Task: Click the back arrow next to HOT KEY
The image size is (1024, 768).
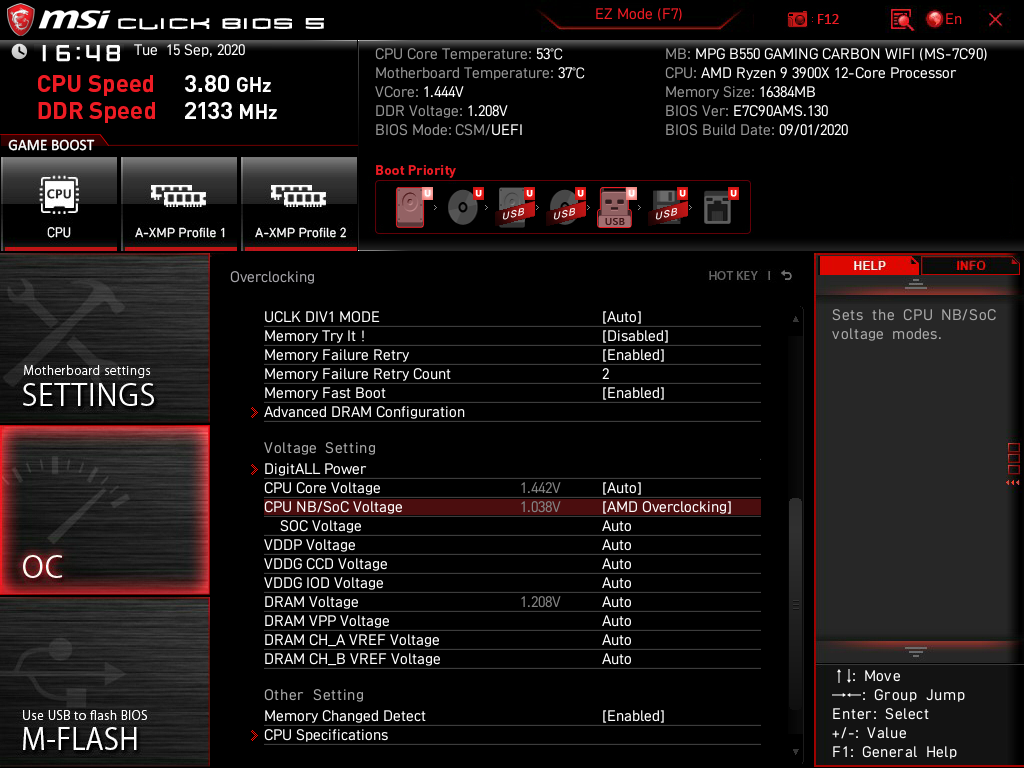Action: pos(786,276)
